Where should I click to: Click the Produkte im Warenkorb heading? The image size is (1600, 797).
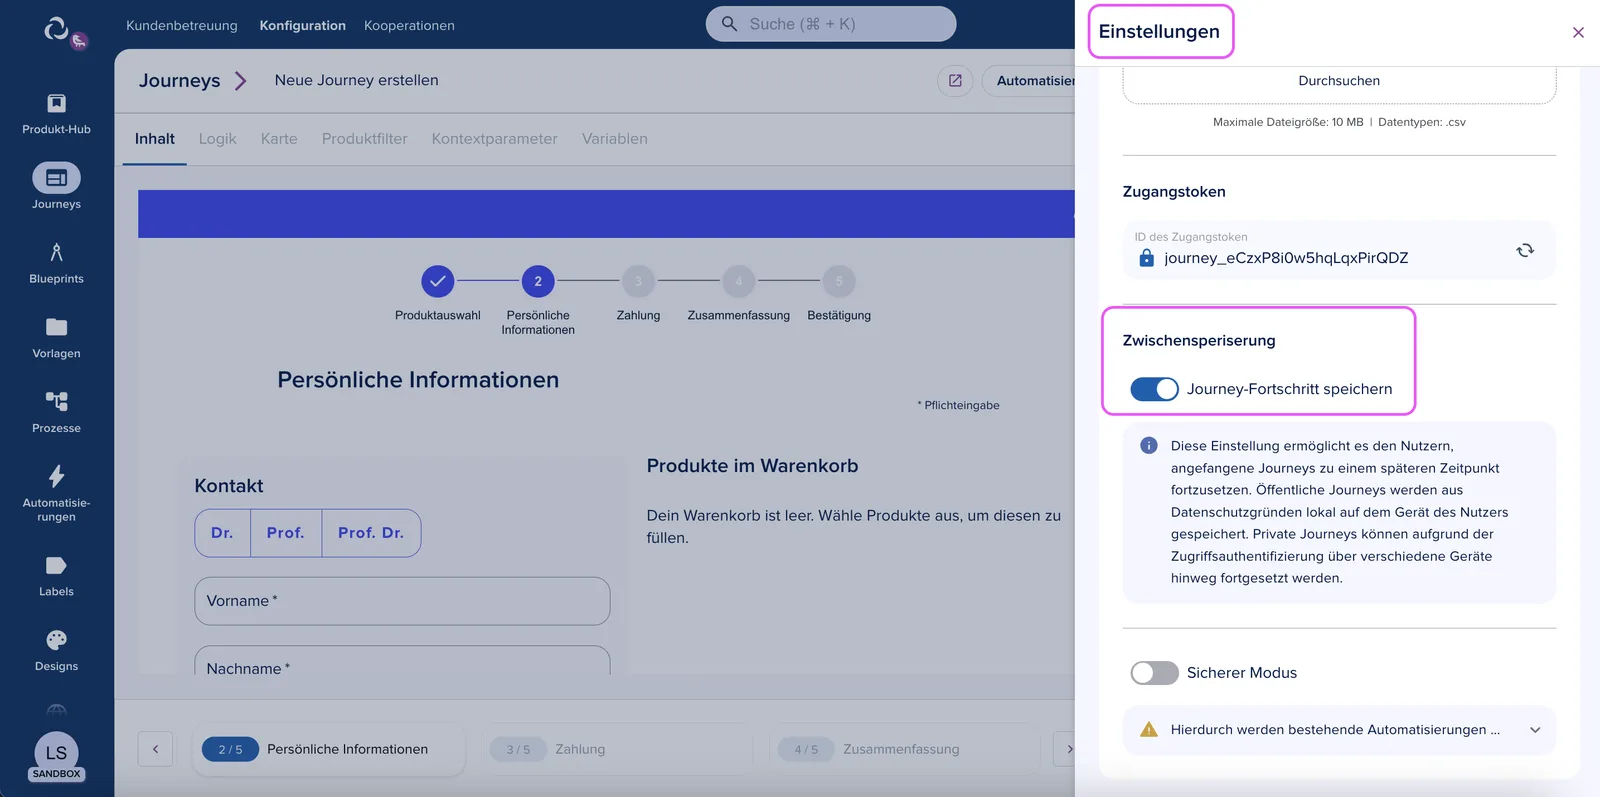pyautogui.click(x=752, y=466)
